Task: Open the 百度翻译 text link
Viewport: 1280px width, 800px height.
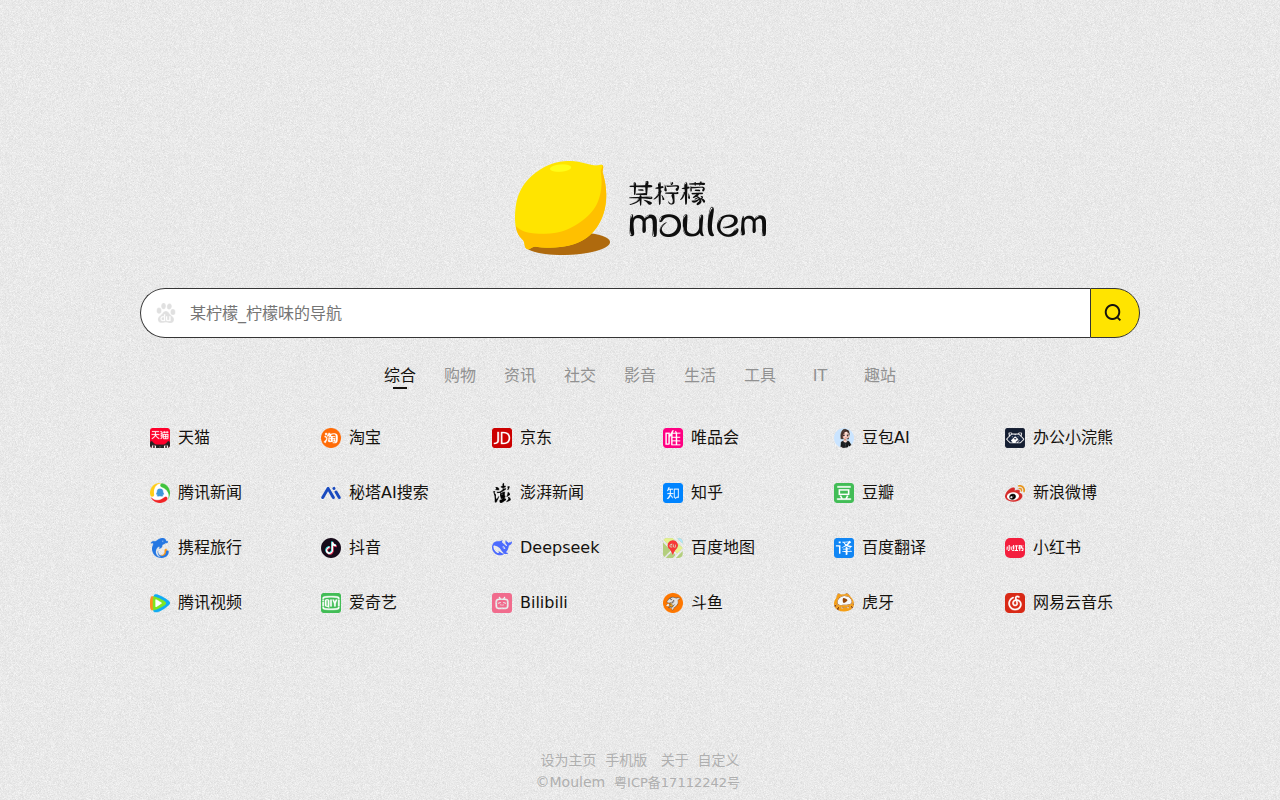Action: [x=894, y=548]
